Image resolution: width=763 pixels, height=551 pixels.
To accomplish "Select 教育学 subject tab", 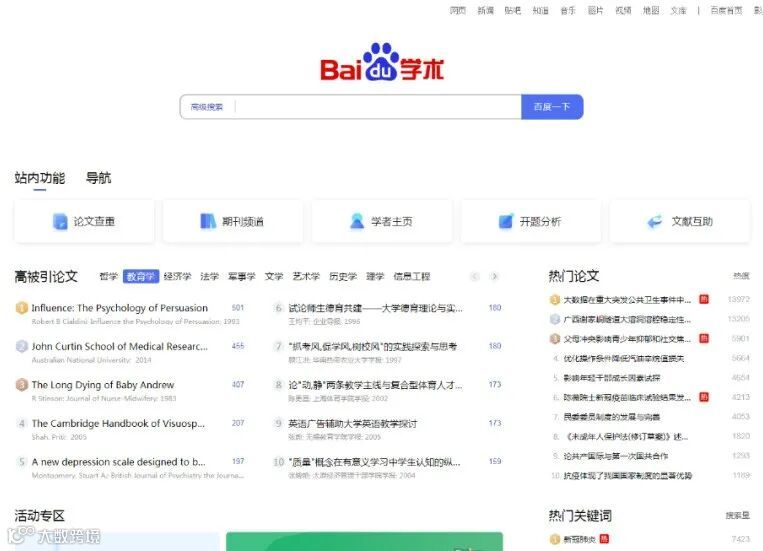I will click(x=141, y=276).
